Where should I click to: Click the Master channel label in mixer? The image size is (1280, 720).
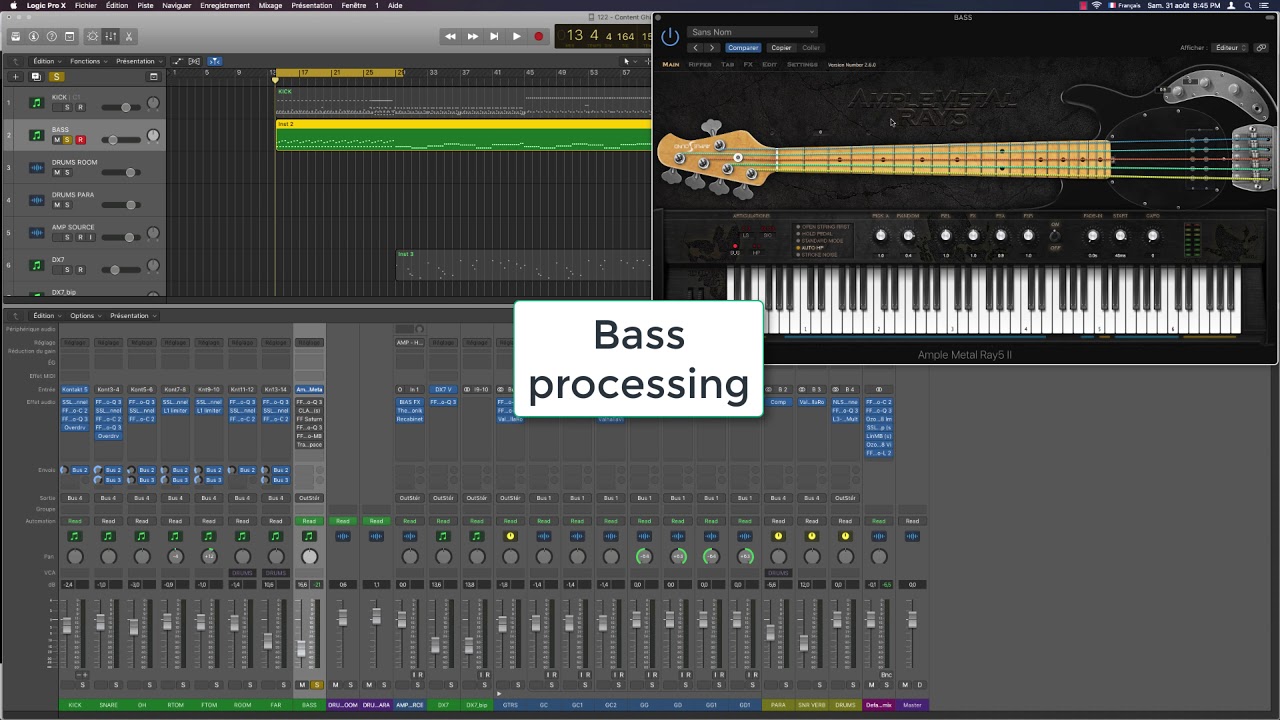[x=912, y=705]
